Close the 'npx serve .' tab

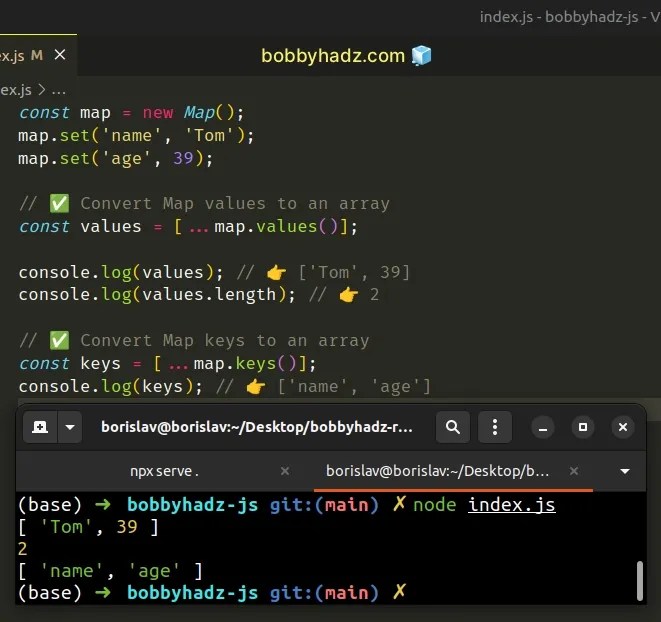(285, 471)
